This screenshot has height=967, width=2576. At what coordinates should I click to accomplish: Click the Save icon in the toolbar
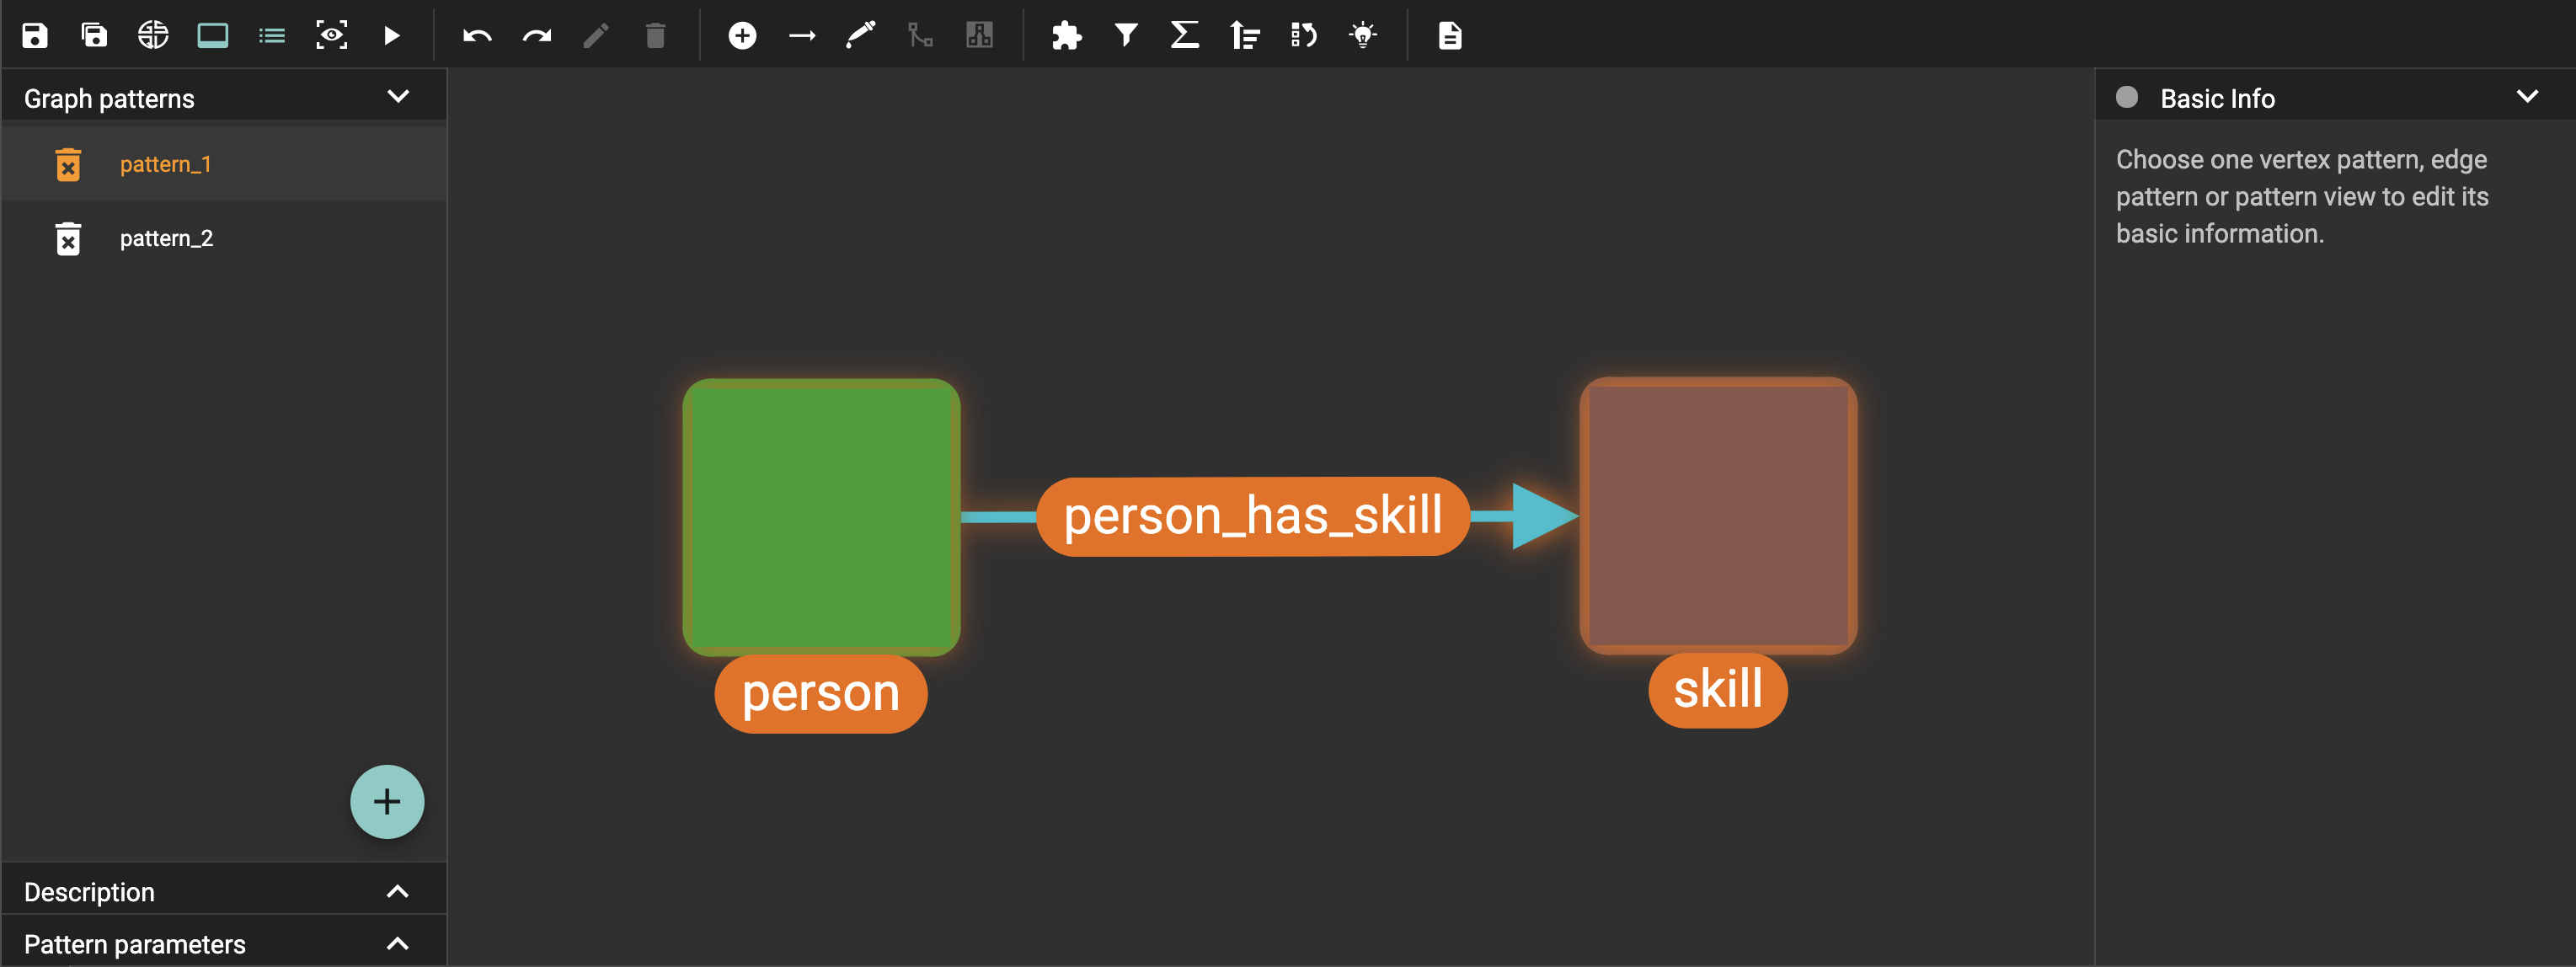click(x=35, y=36)
